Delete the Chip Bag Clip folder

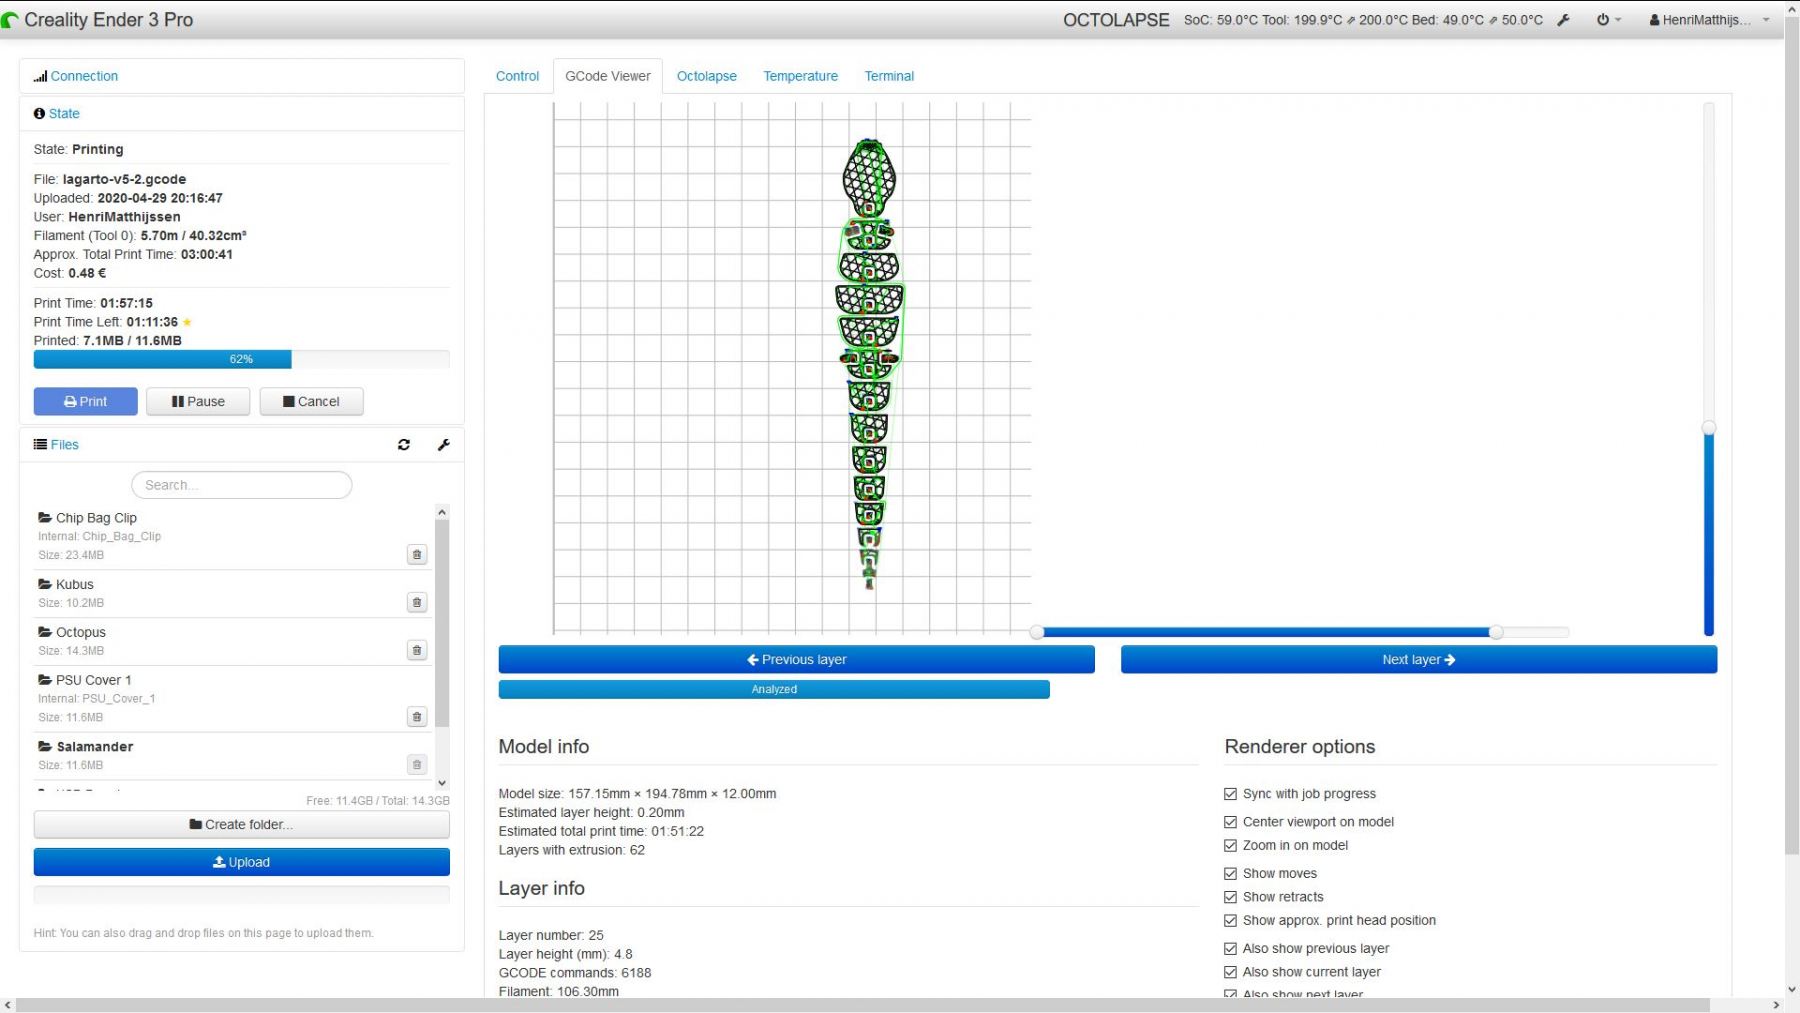[x=417, y=554]
